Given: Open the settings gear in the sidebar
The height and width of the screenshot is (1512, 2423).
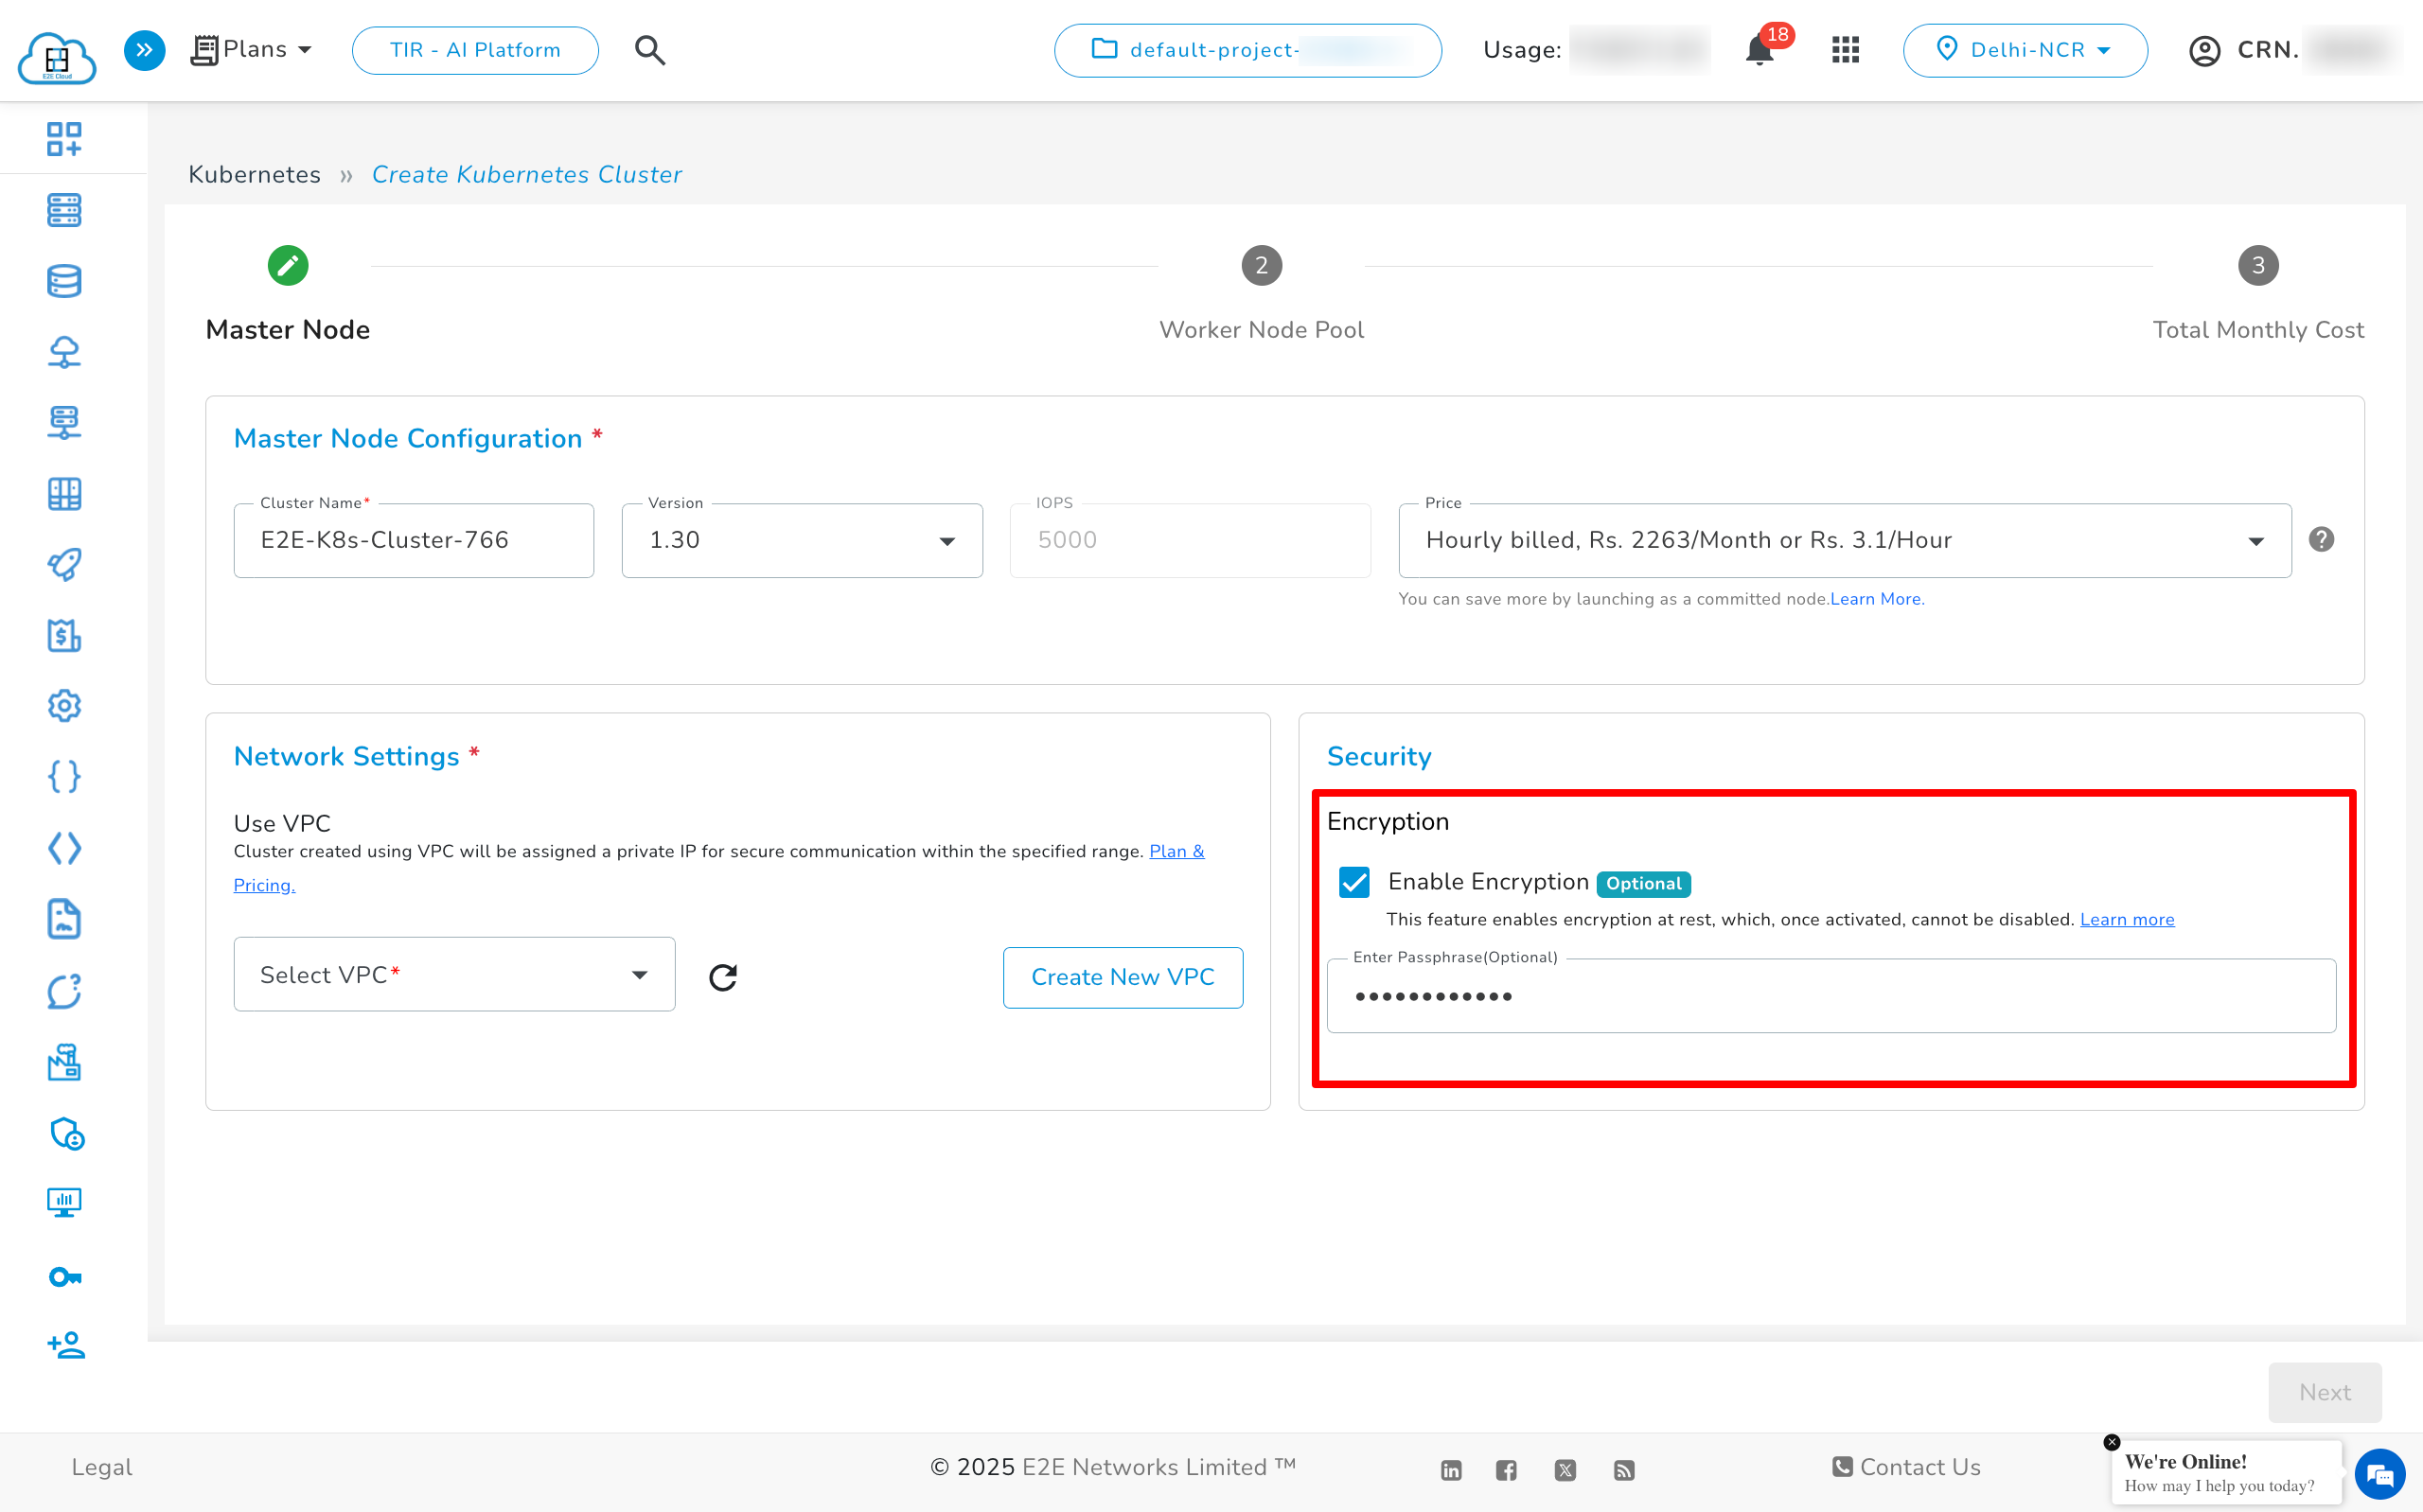Looking at the screenshot, I should [64, 705].
